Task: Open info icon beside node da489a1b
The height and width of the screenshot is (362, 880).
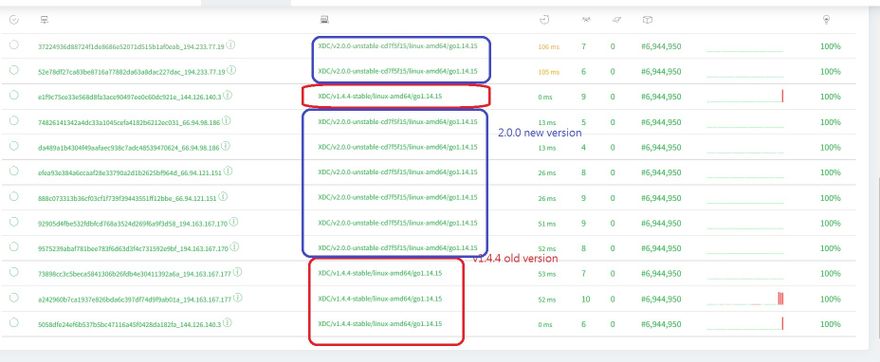Action: [x=226, y=146]
